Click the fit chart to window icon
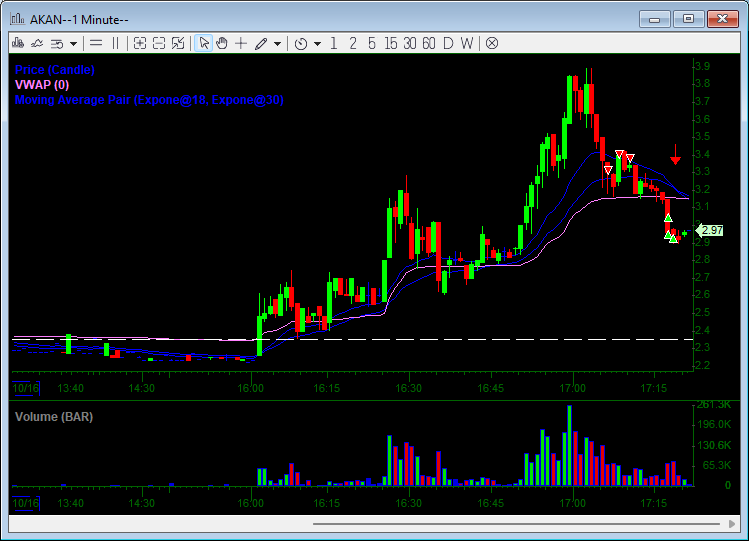The height and width of the screenshot is (541, 749). [x=178, y=43]
